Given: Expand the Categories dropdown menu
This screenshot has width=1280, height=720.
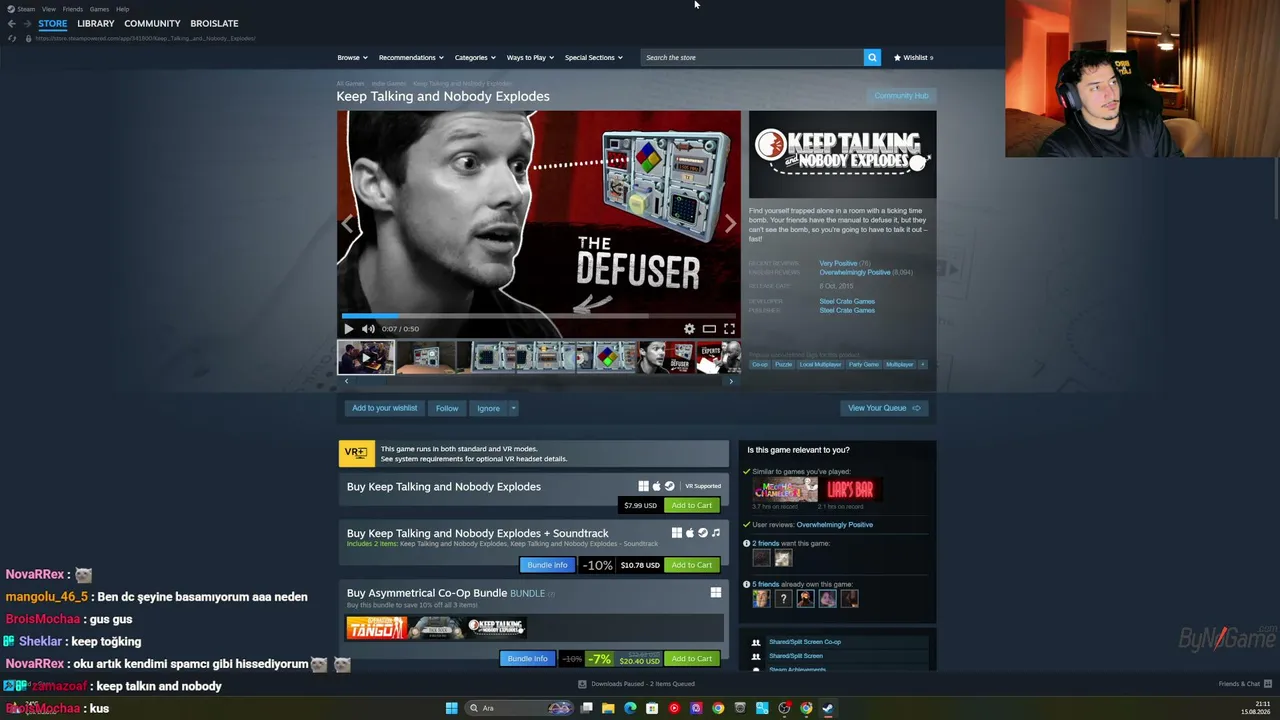Looking at the screenshot, I should point(475,57).
